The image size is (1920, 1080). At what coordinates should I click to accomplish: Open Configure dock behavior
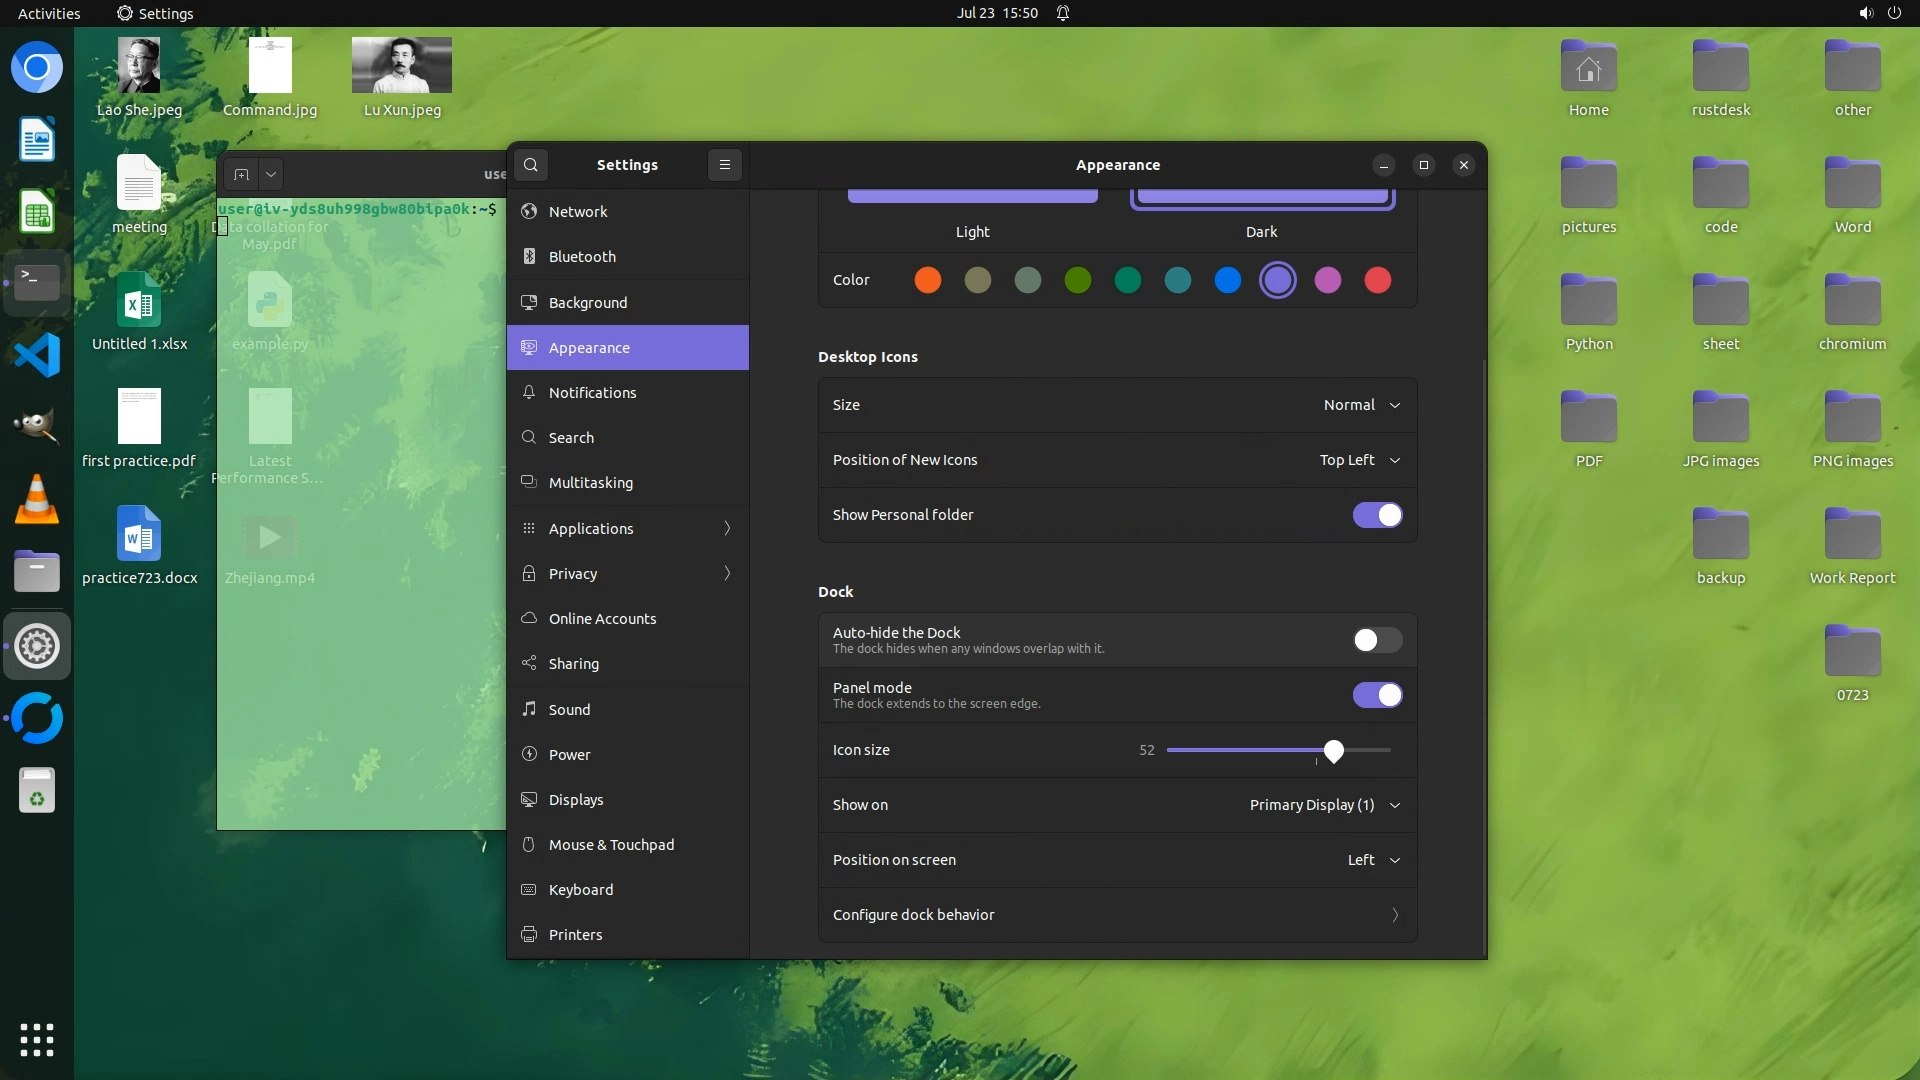1117,915
